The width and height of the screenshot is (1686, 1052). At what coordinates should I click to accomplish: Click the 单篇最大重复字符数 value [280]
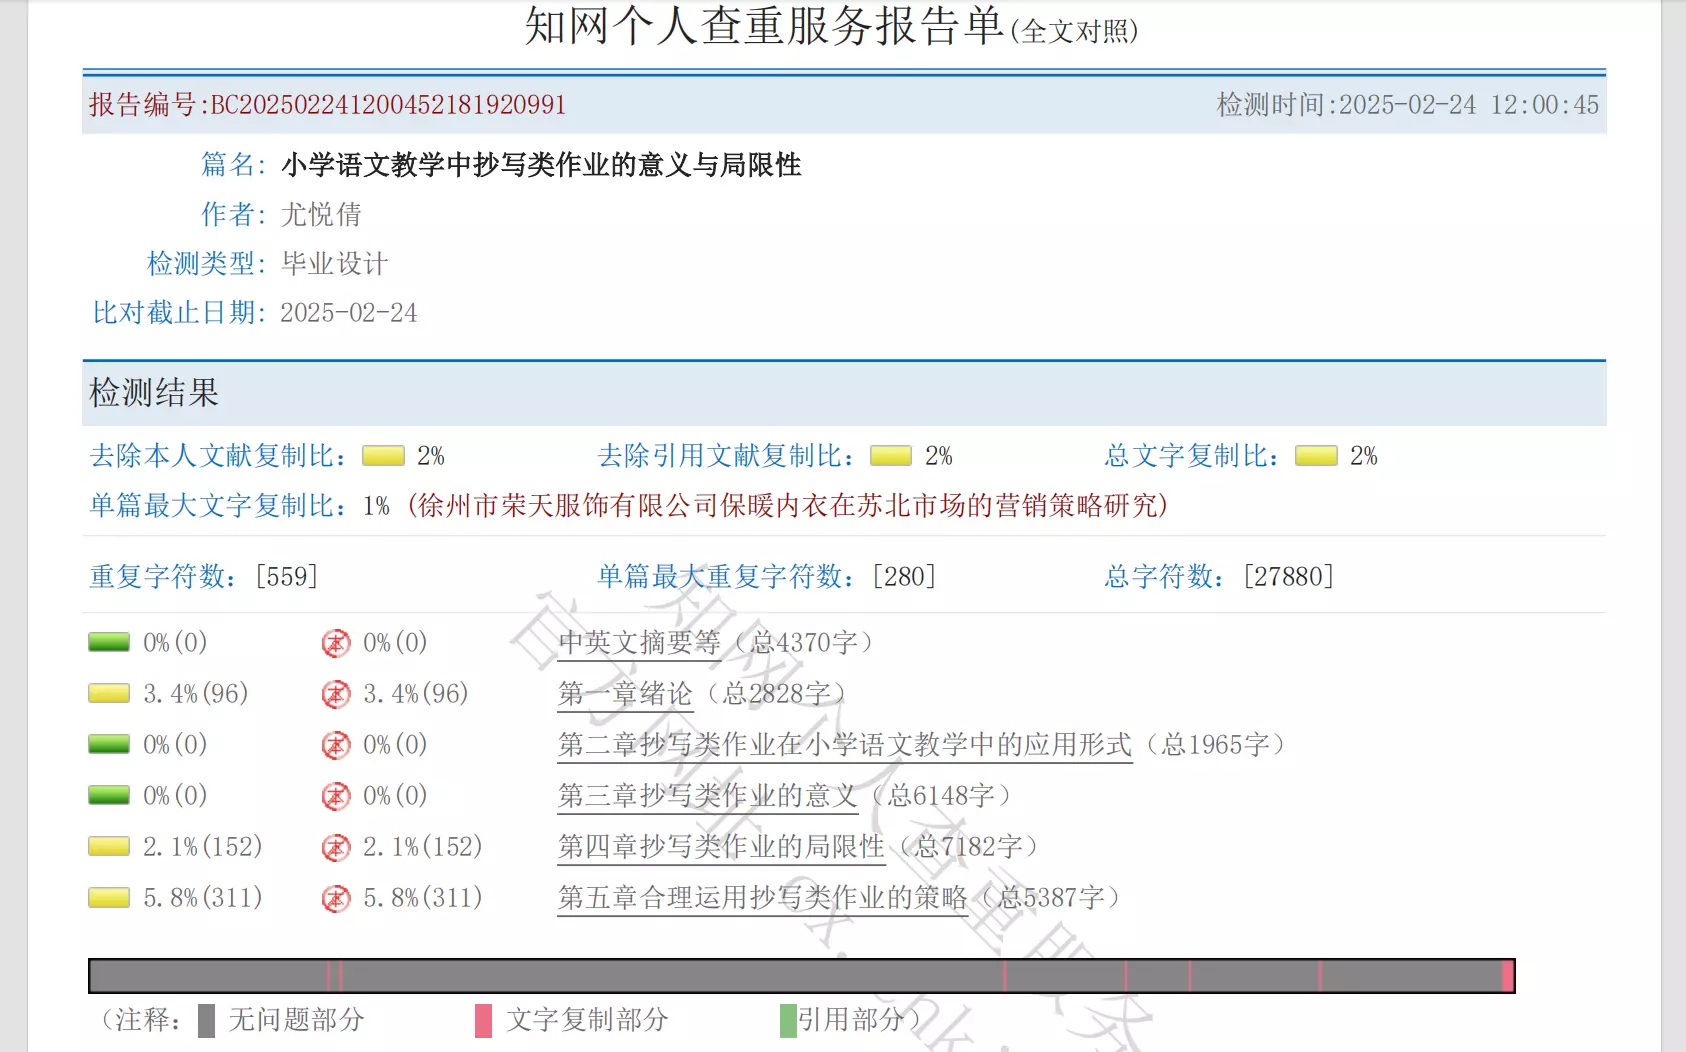point(904,577)
